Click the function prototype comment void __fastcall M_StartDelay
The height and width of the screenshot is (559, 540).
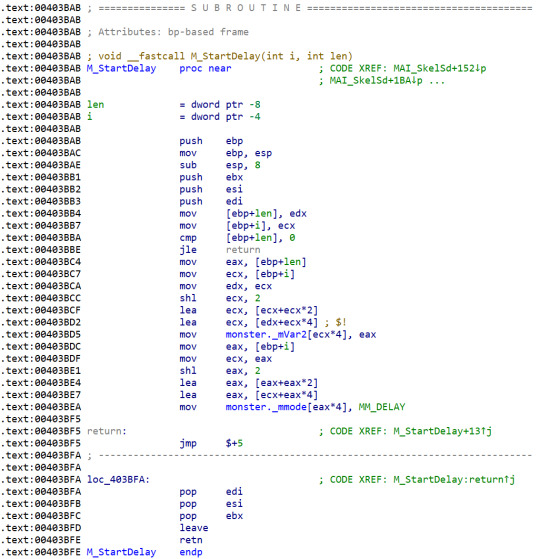(220, 56)
